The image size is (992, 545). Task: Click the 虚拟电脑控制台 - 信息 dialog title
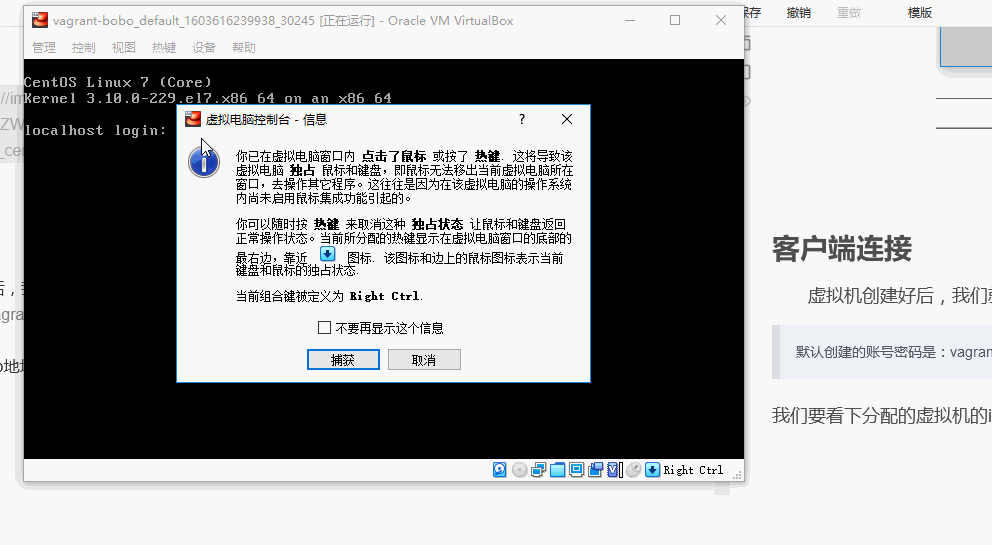coord(266,120)
